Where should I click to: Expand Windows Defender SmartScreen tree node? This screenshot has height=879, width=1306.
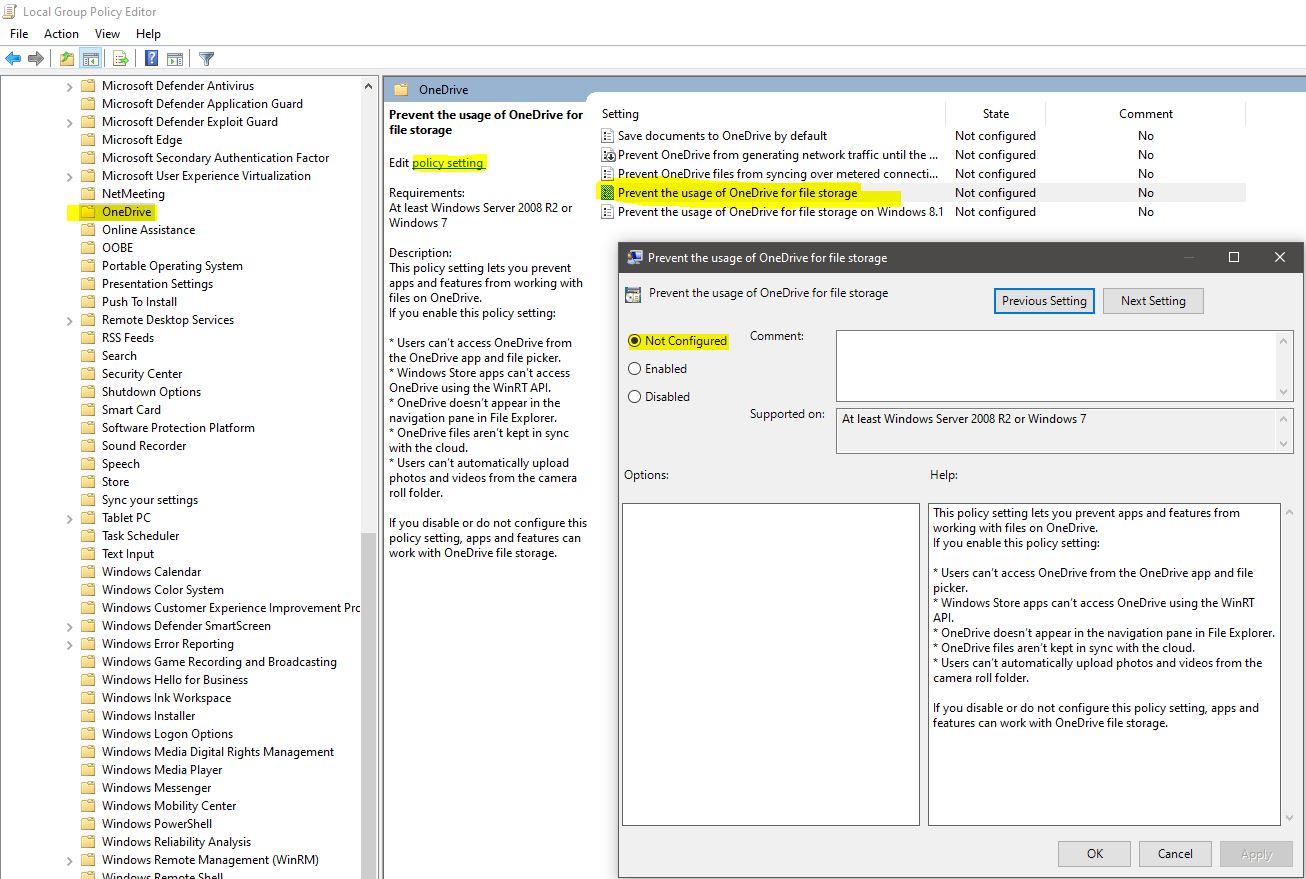[70, 626]
